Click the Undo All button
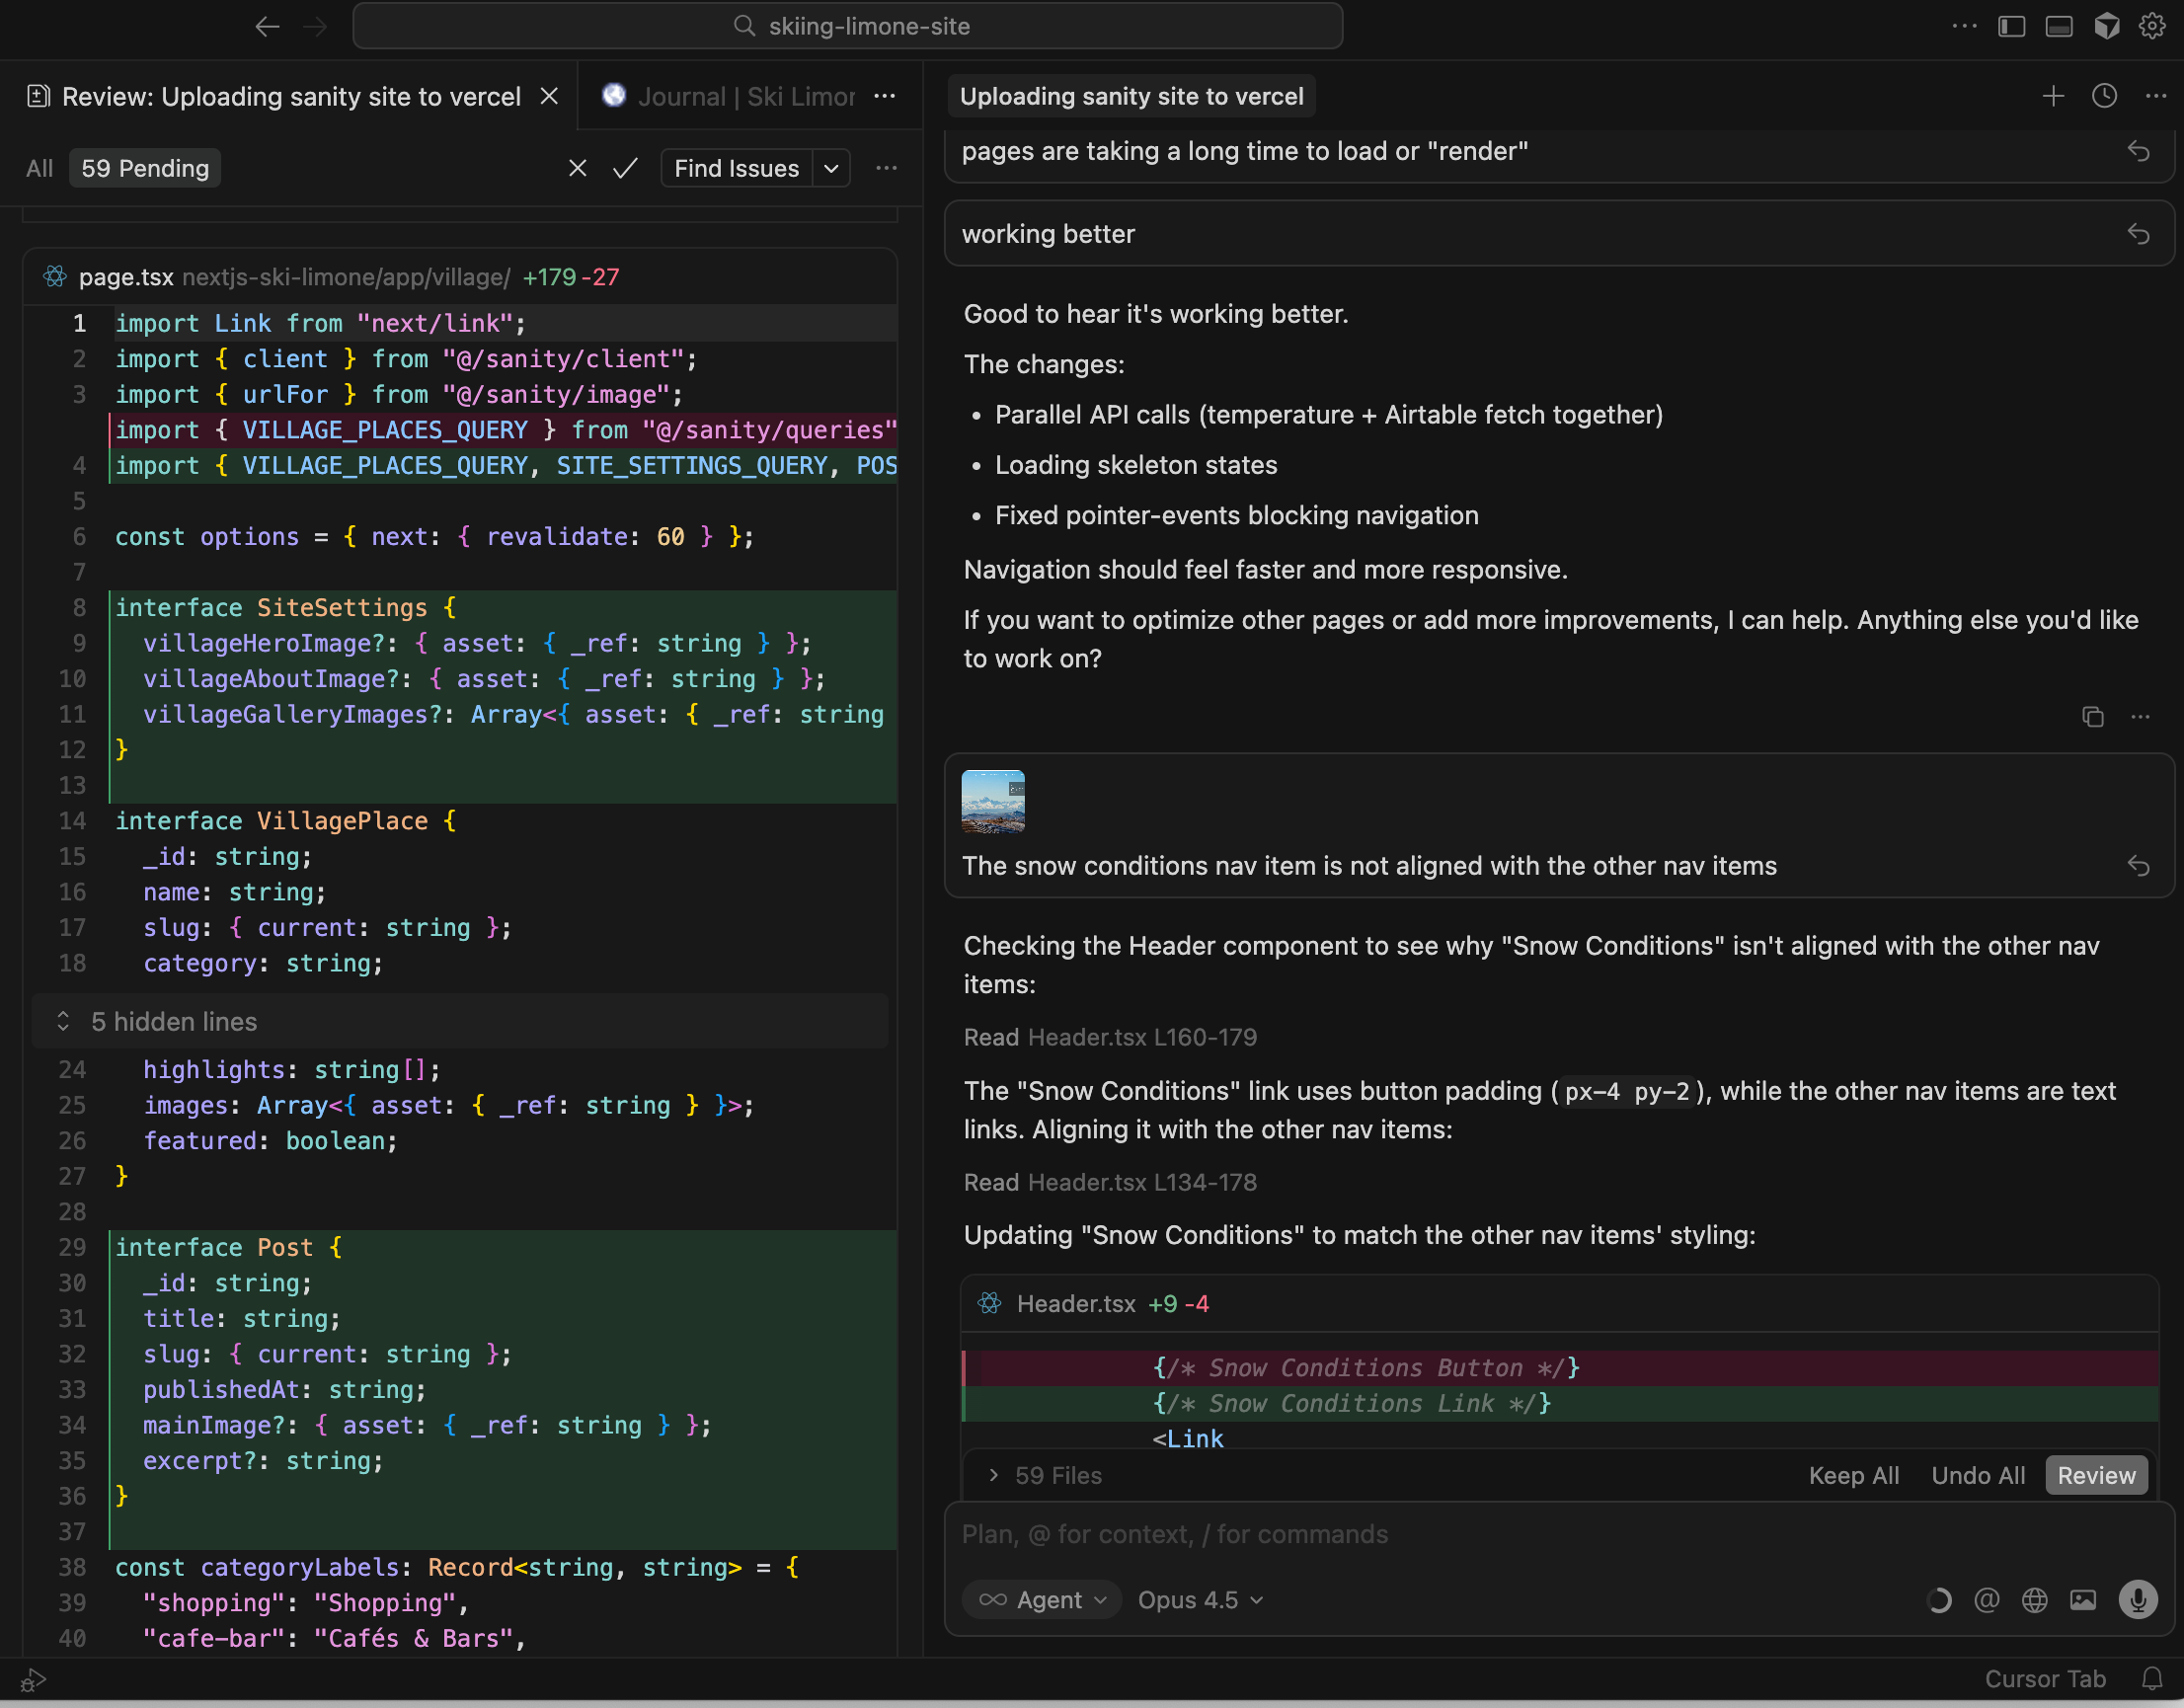The width and height of the screenshot is (2184, 1708). point(1977,1475)
